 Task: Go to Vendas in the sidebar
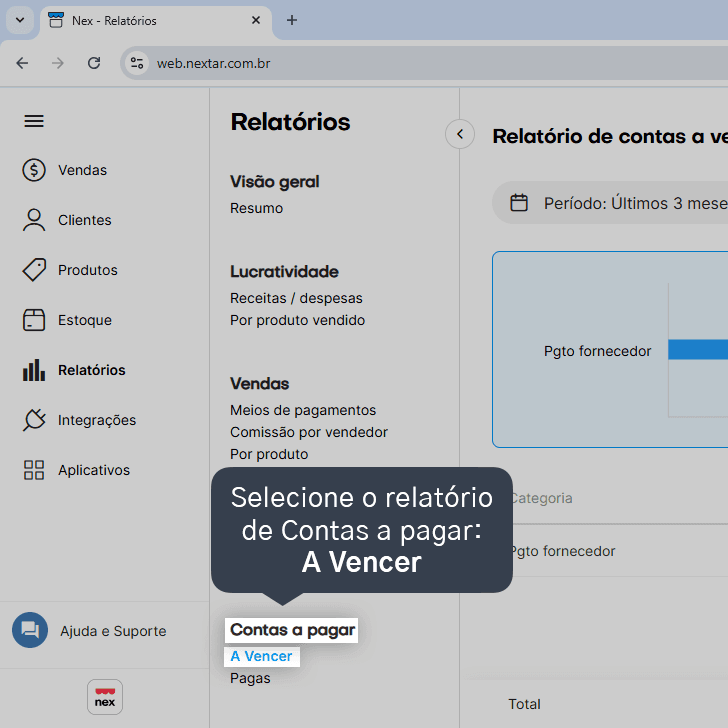(x=82, y=170)
